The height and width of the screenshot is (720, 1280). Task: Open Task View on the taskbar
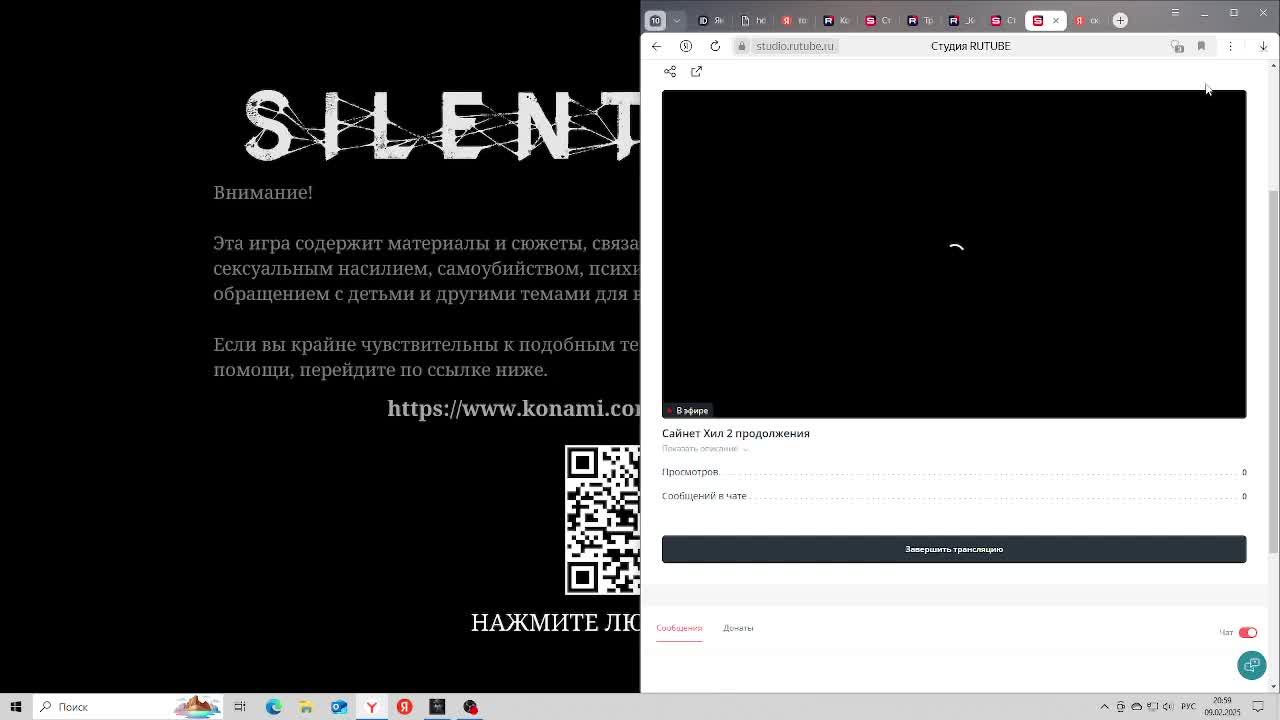coord(240,707)
